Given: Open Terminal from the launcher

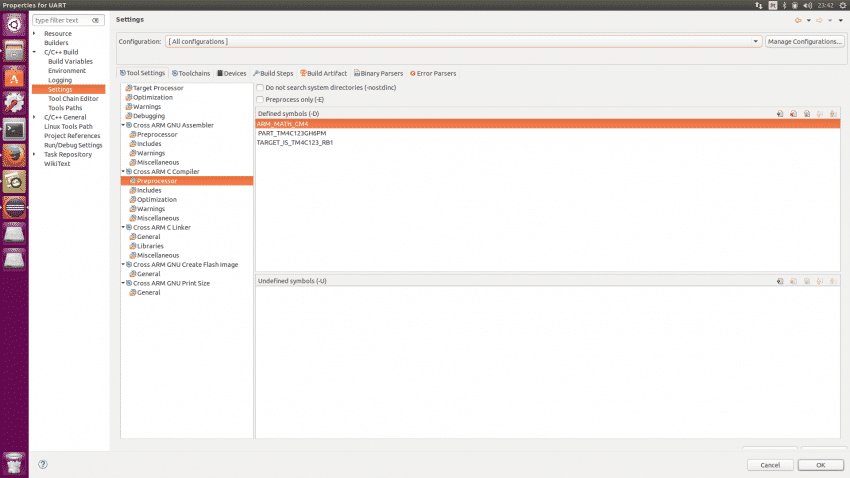Looking at the screenshot, I should (14, 130).
